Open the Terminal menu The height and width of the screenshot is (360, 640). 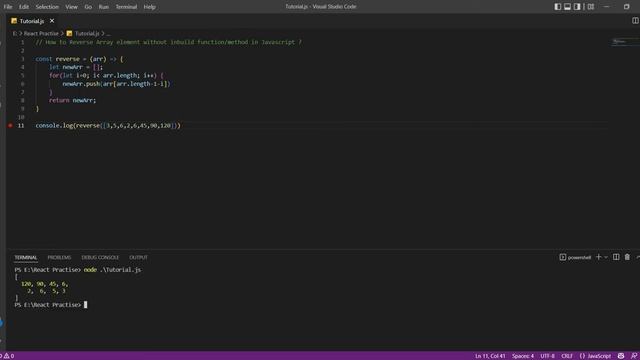[126, 7]
